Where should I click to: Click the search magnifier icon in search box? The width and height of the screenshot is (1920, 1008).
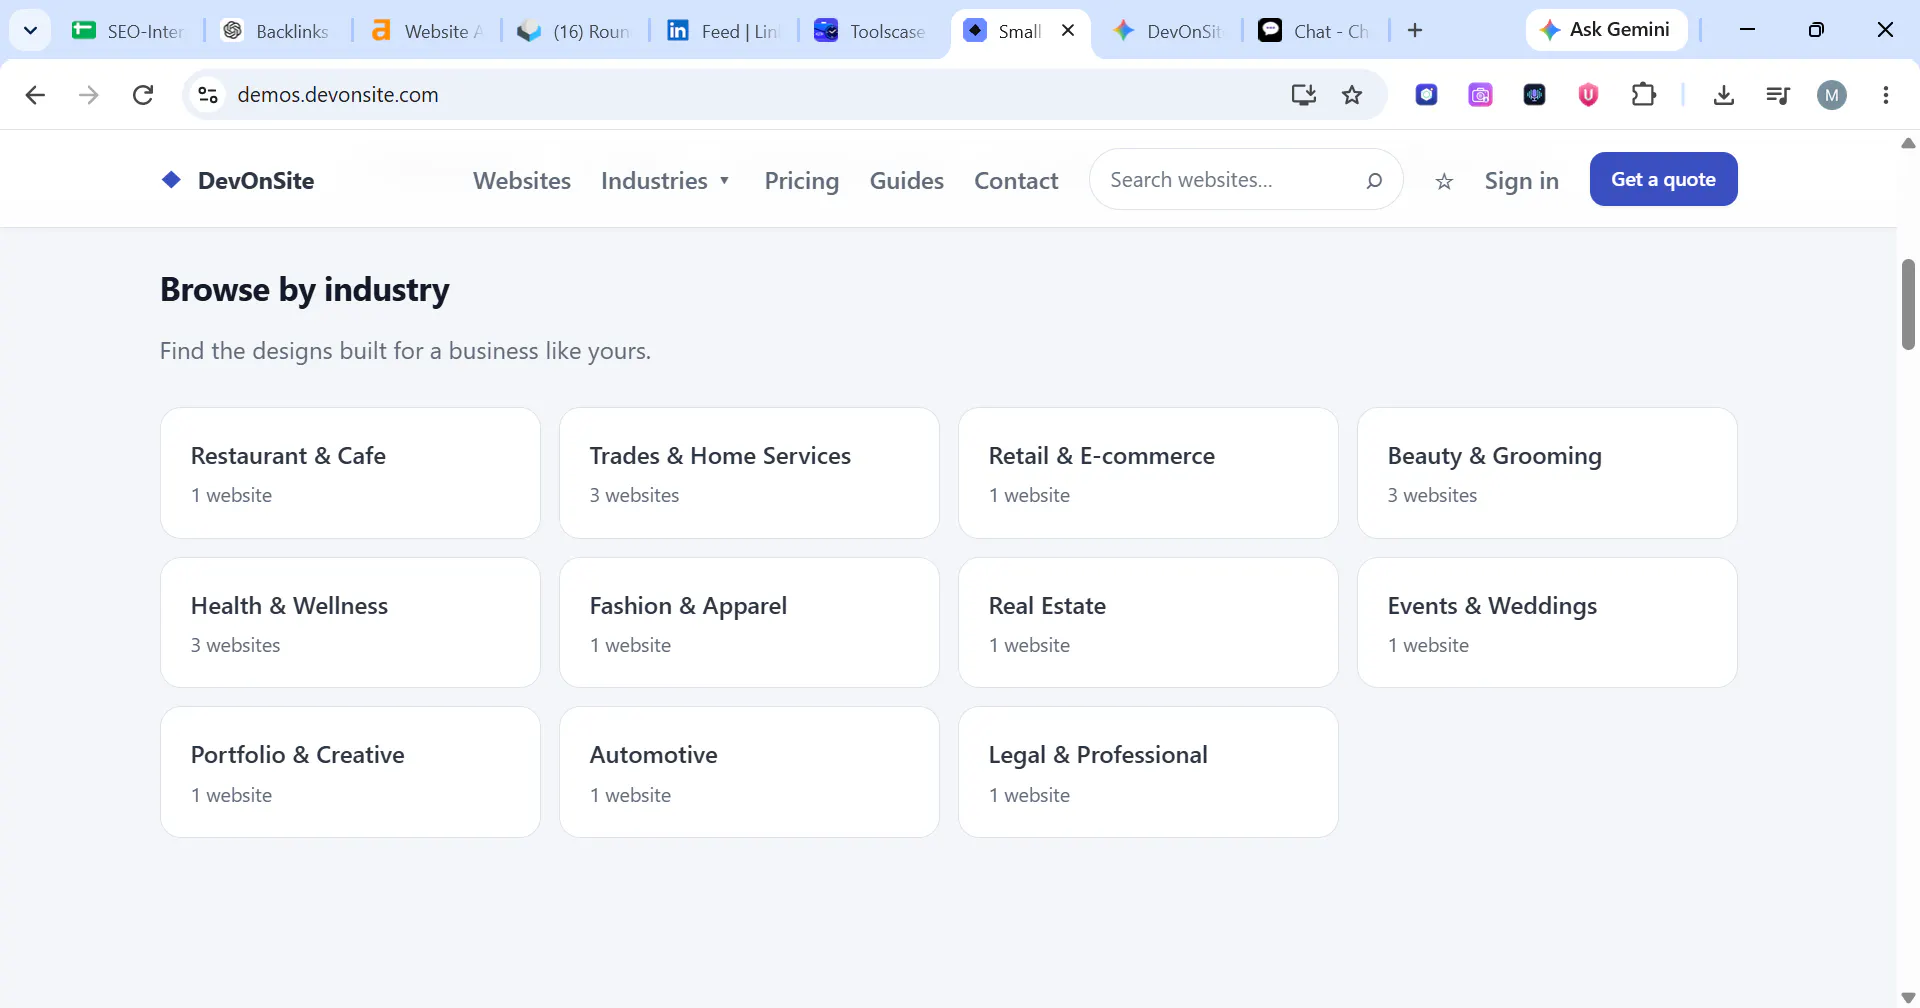(1374, 181)
